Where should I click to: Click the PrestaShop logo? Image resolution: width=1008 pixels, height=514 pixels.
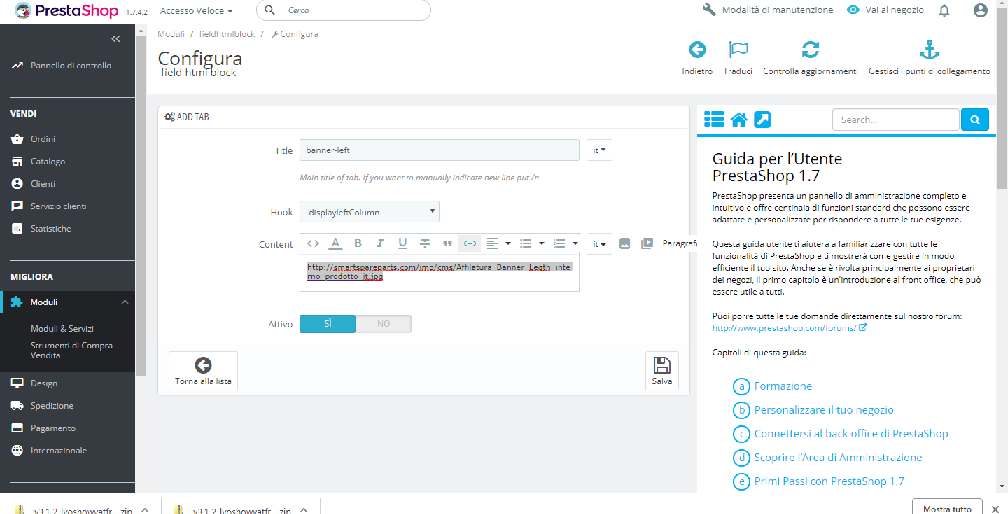point(66,11)
